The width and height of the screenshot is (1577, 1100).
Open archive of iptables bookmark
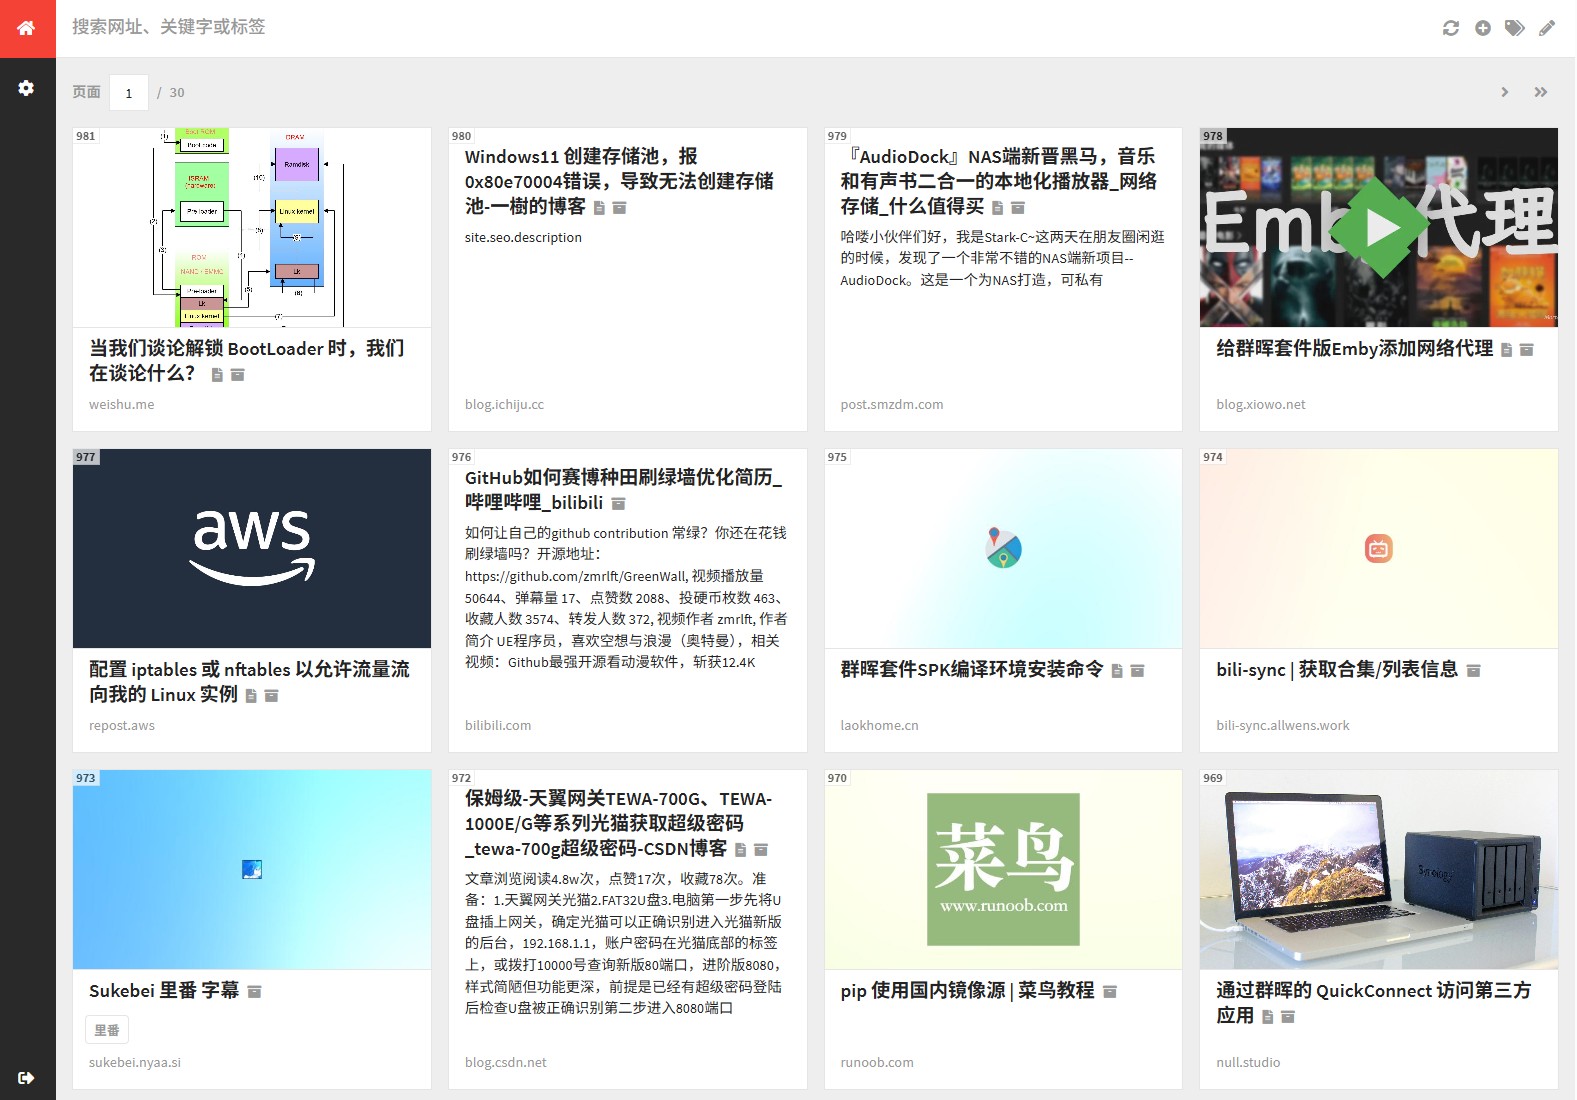pyautogui.click(x=272, y=696)
